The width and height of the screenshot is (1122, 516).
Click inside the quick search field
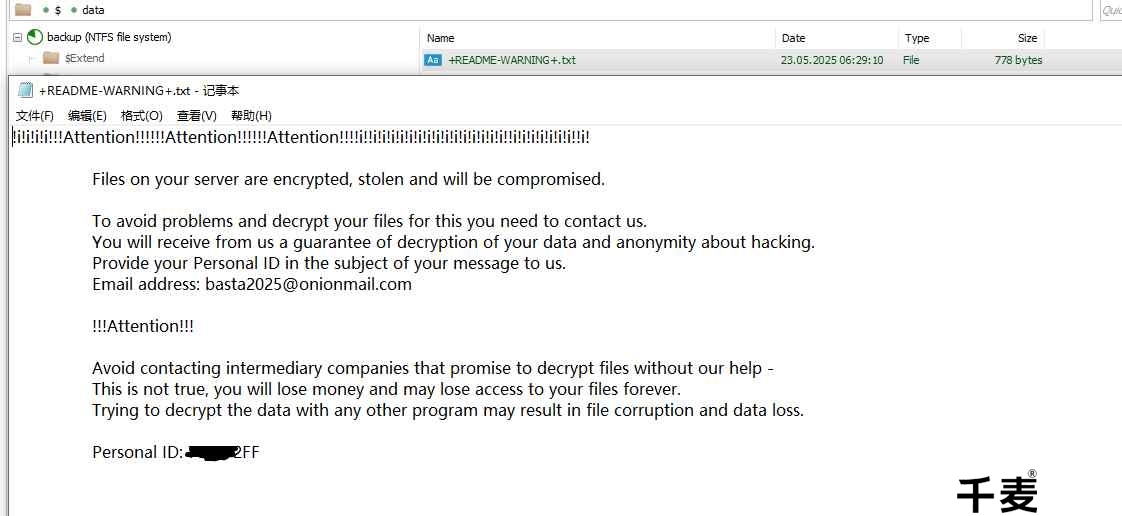pos(1110,10)
